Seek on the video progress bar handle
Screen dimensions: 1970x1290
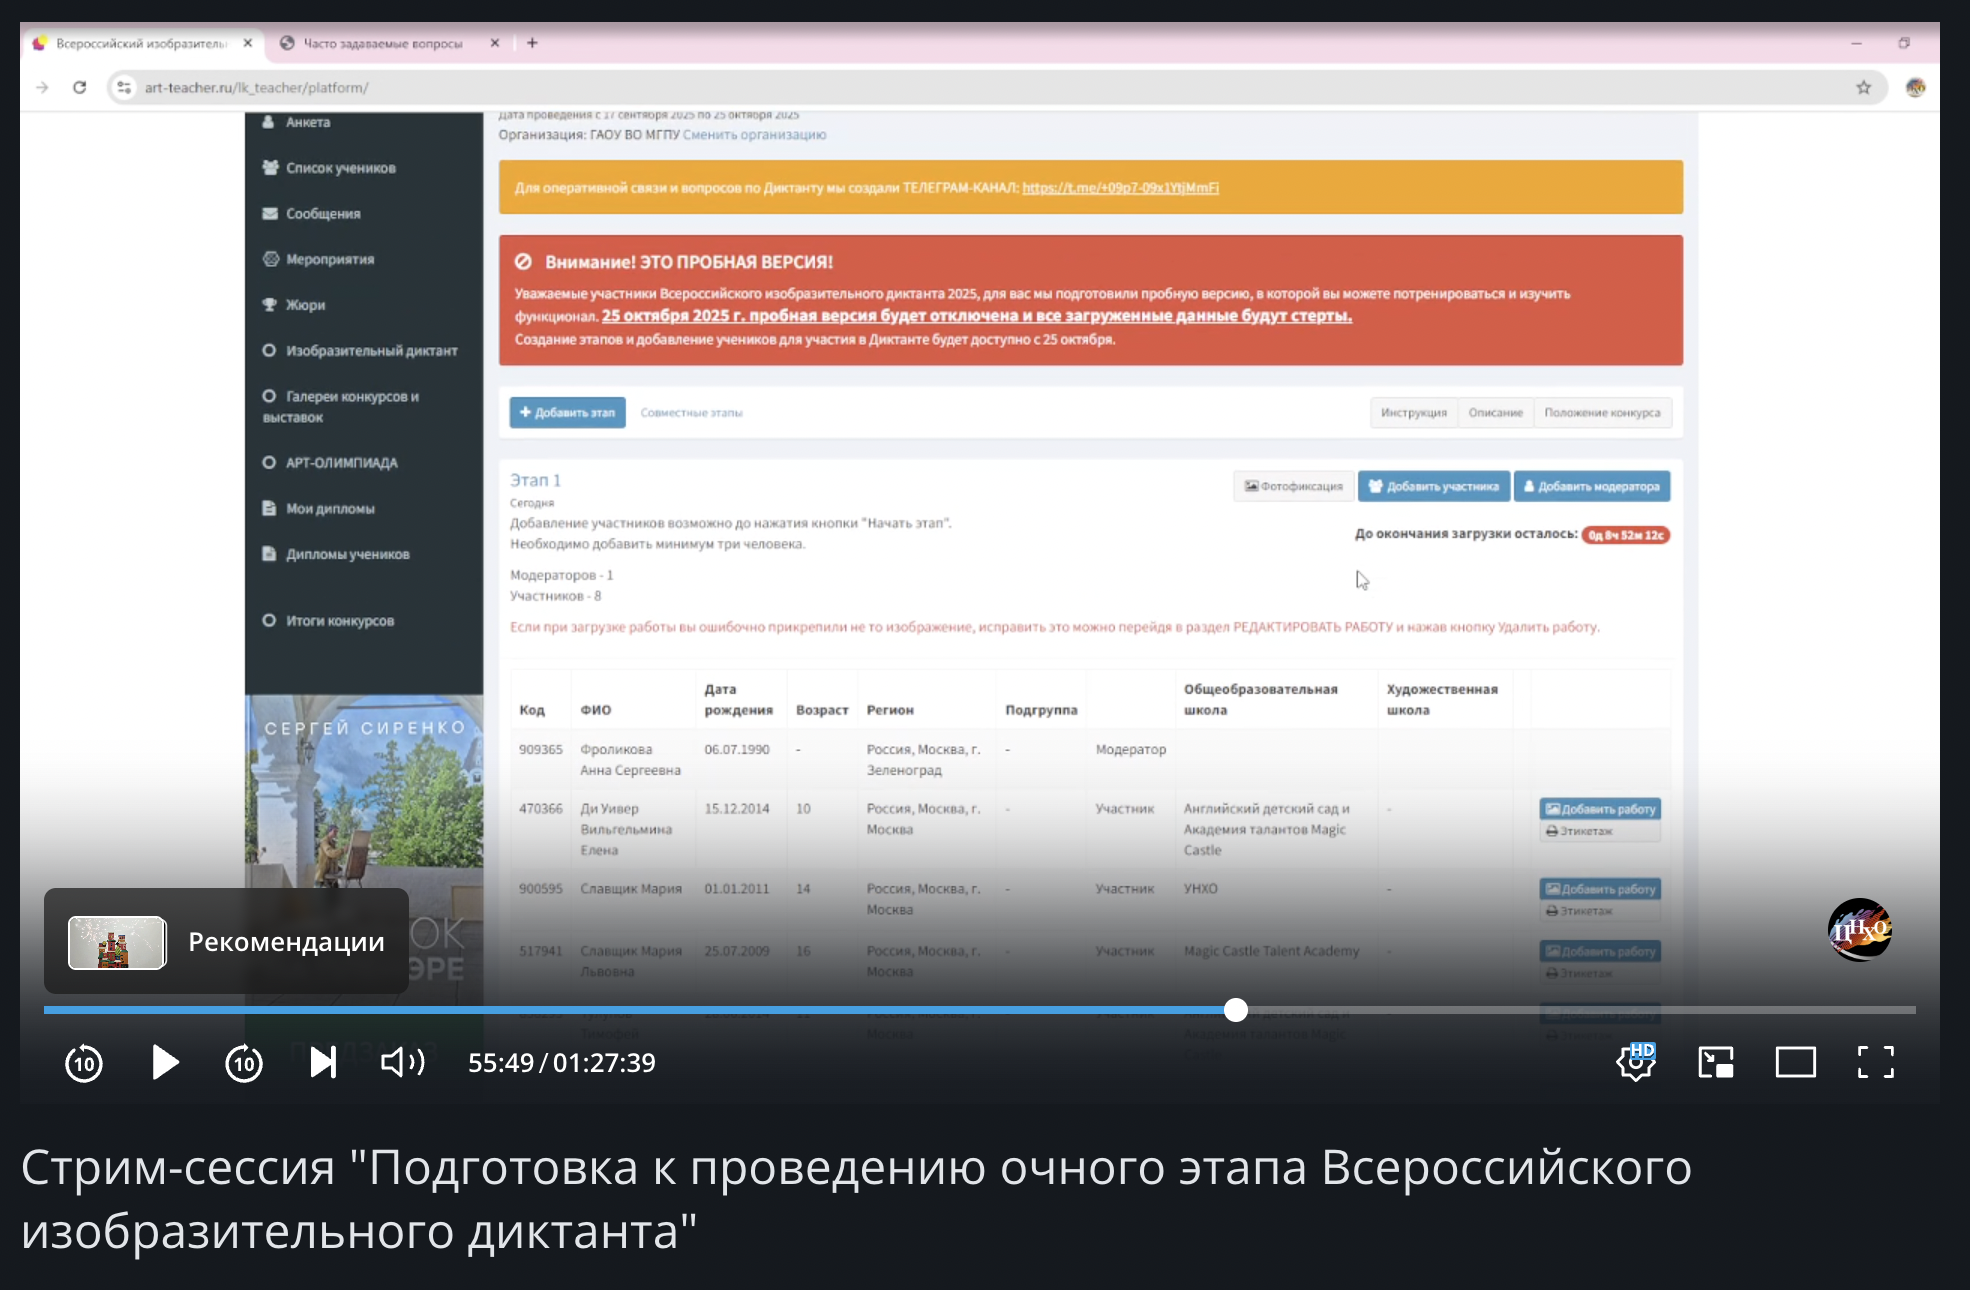pos(1236,1010)
